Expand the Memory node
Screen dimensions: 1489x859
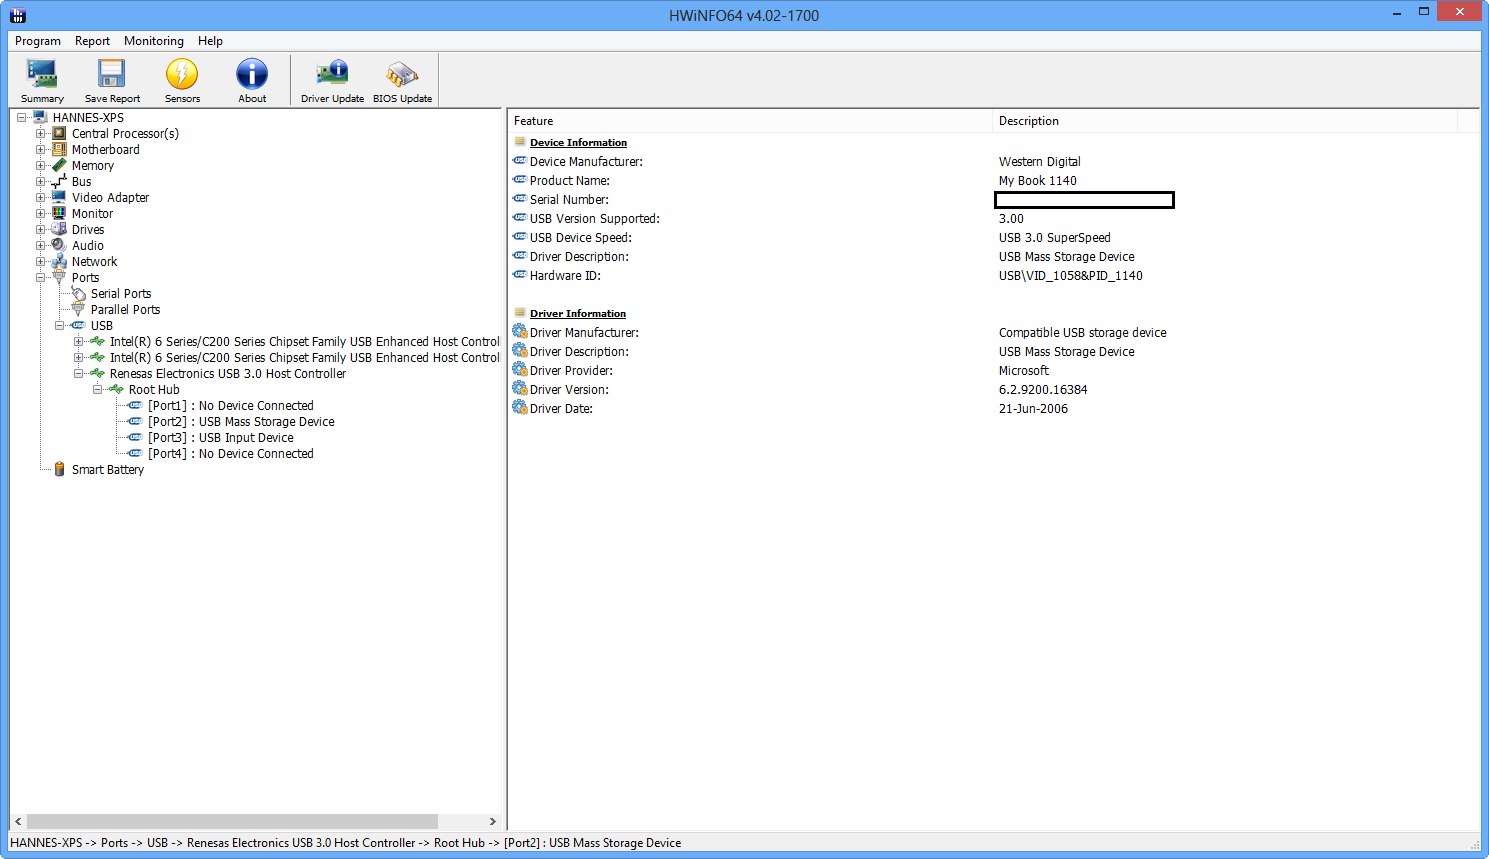coord(41,165)
